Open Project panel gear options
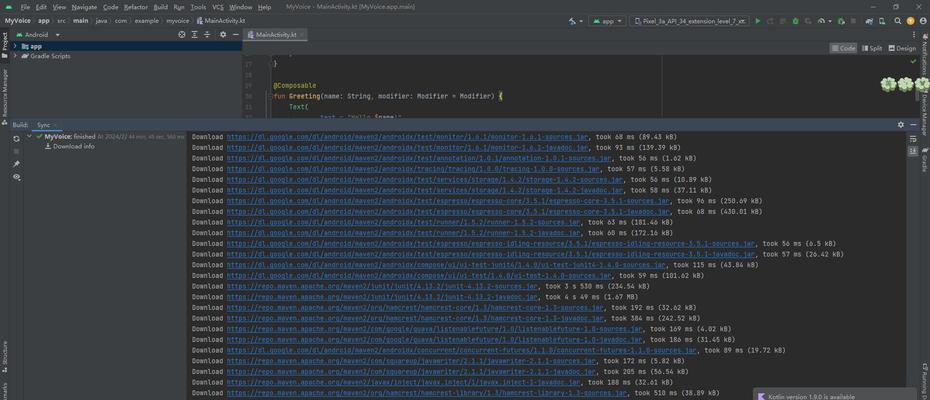The image size is (930, 400). 223,34
